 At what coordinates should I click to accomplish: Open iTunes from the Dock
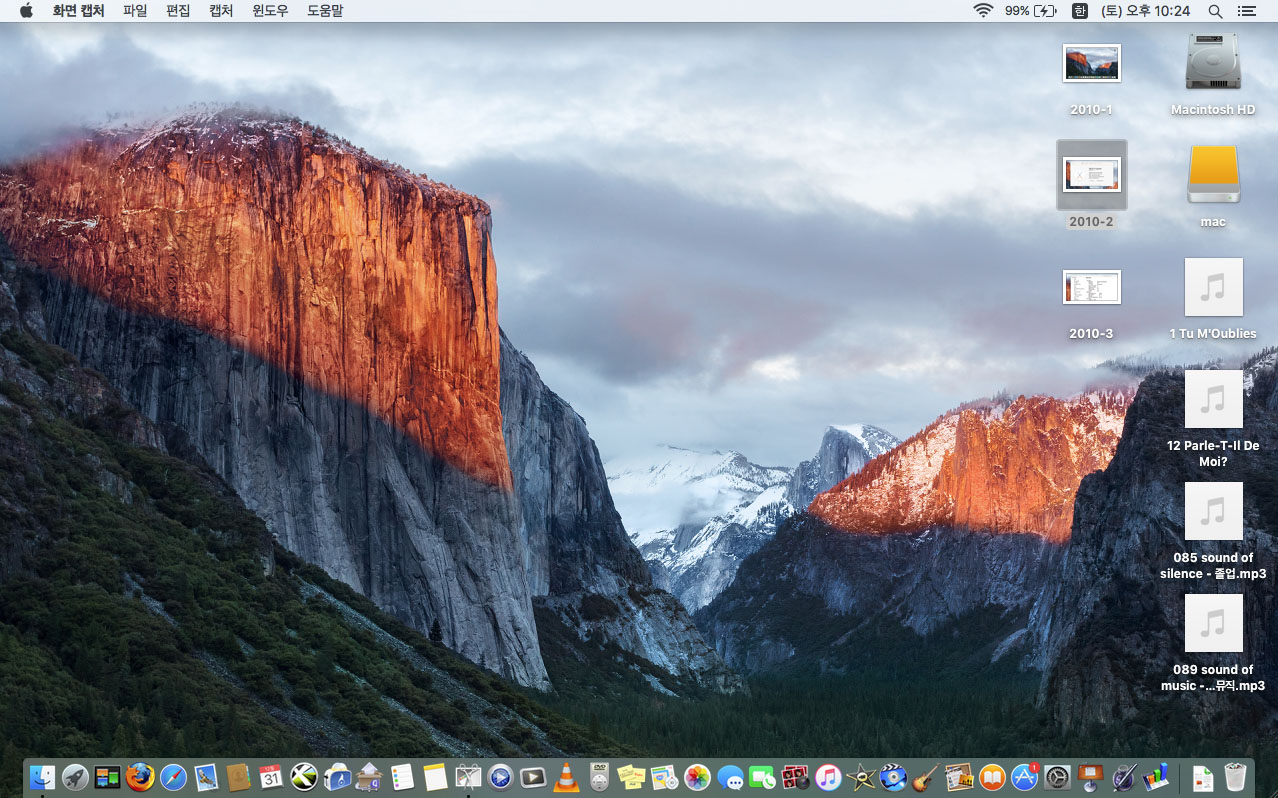(x=828, y=777)
